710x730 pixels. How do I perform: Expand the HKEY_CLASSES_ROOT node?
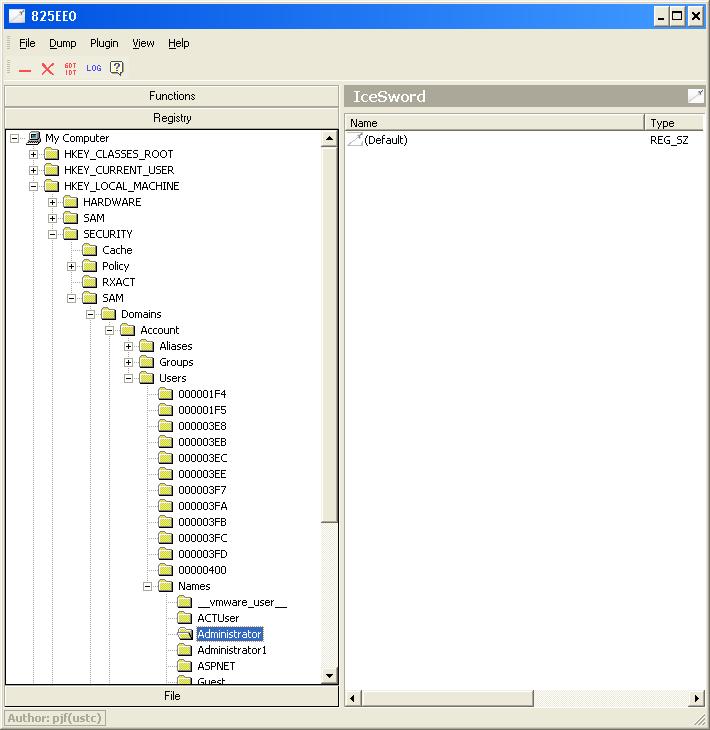[33, 154]
